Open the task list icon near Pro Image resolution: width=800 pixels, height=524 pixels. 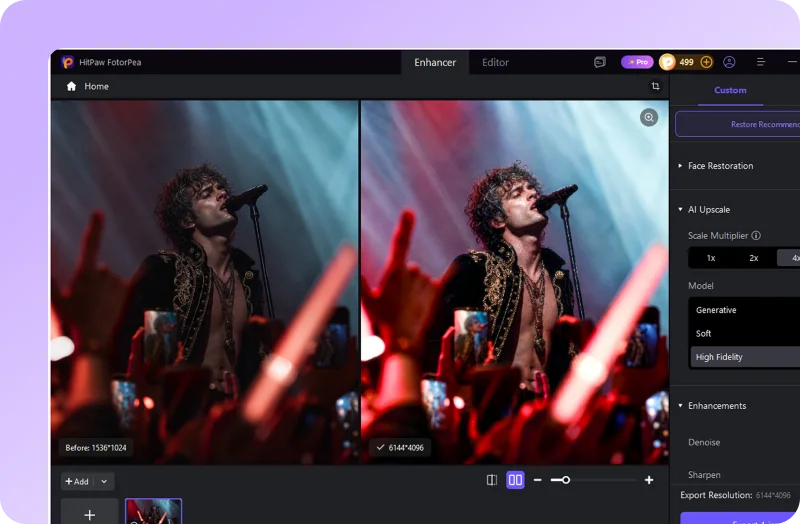(x=600, y=62)
